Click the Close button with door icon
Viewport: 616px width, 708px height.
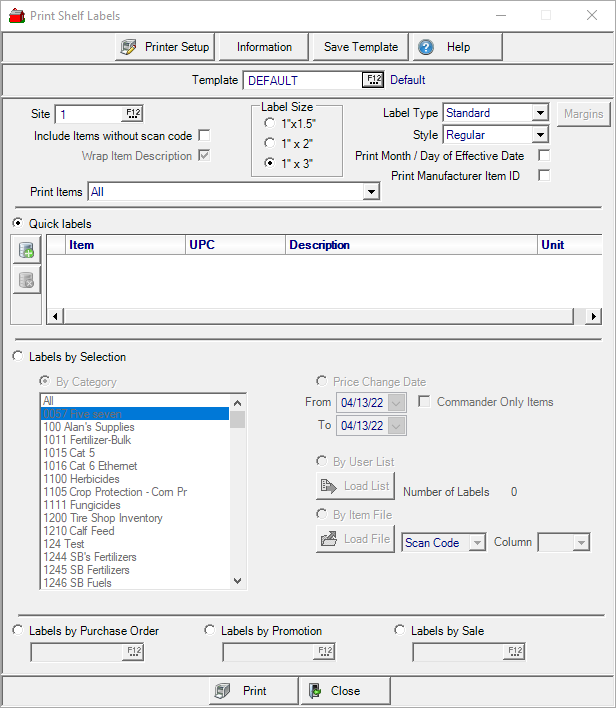pyautogui.click(x=345, y=691)
